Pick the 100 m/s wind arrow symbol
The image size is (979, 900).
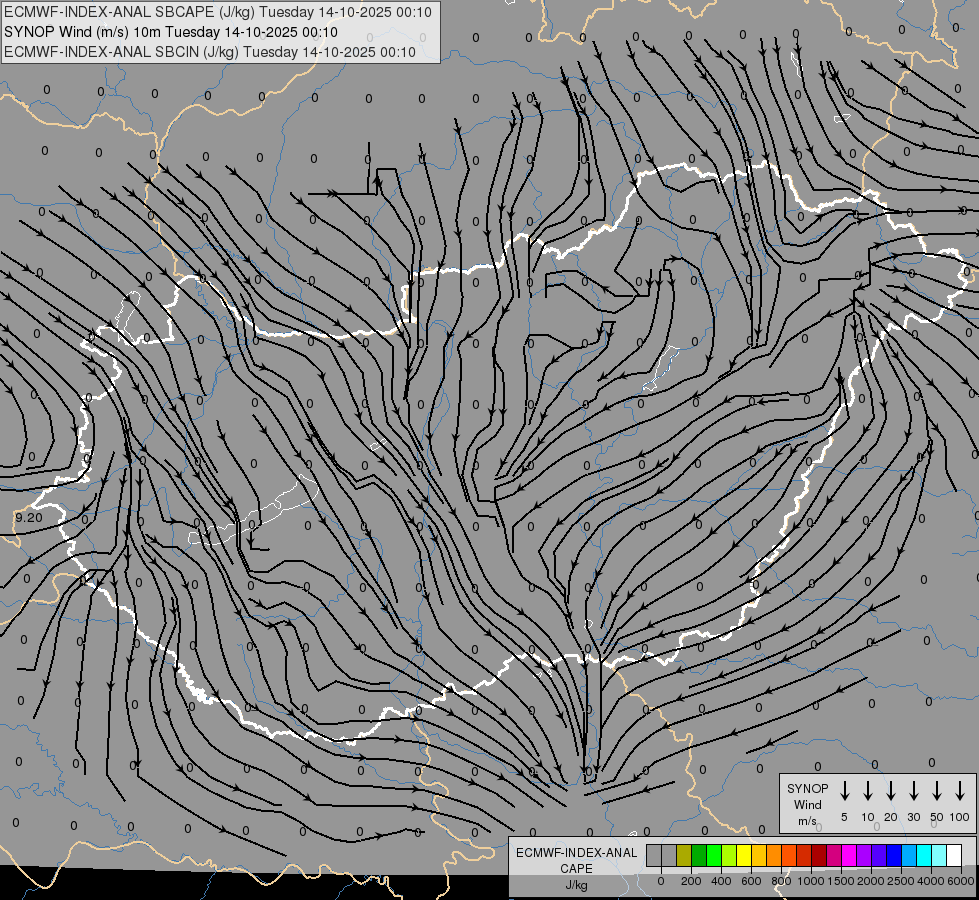(x=960, y=791)
